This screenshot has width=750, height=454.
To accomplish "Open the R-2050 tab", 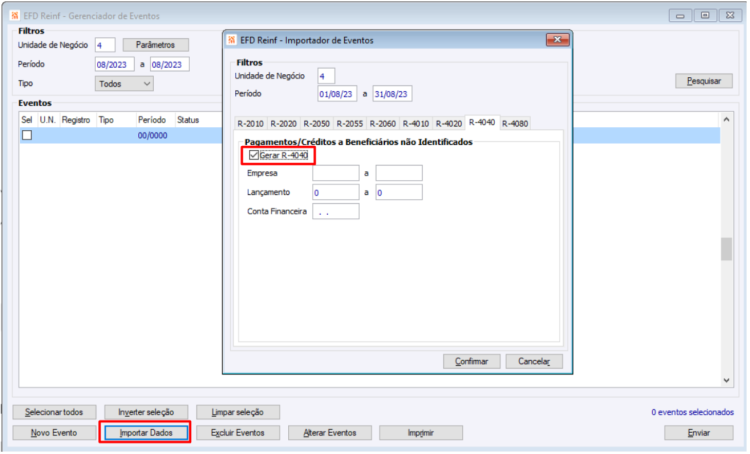I will (317, 123).
